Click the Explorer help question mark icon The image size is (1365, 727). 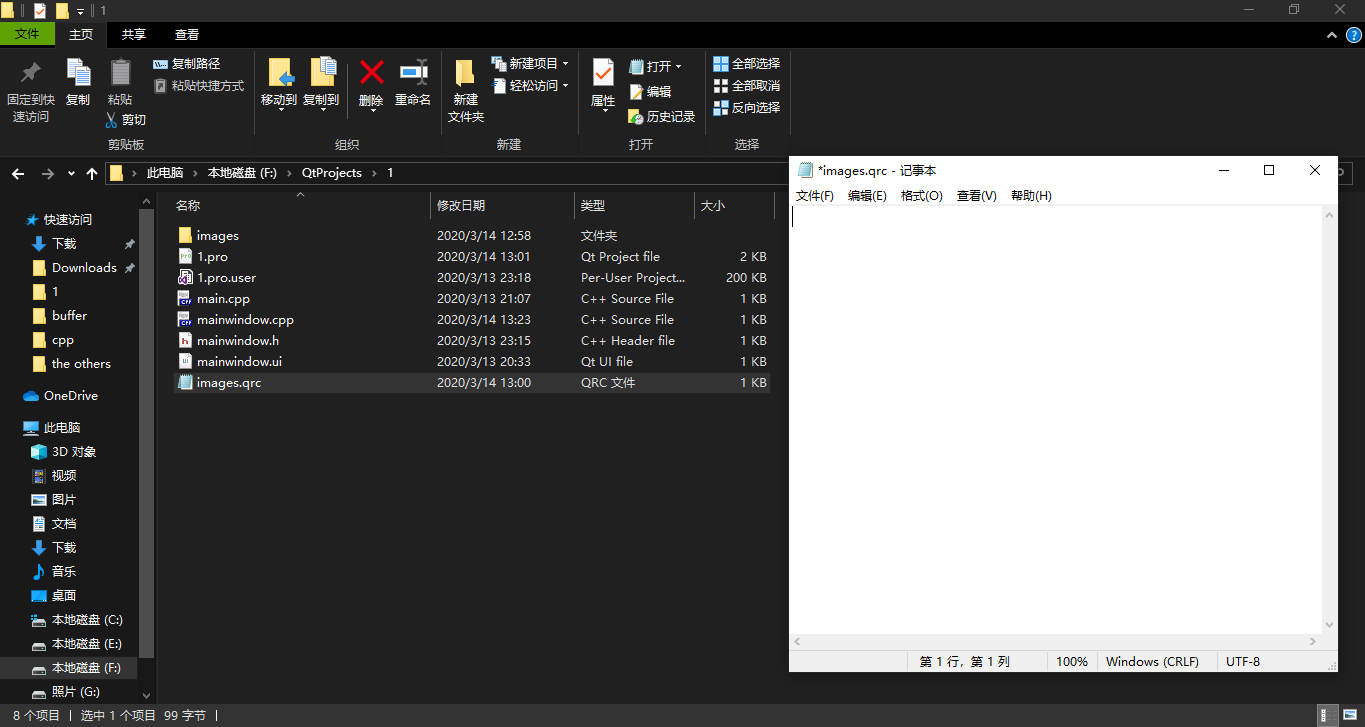tap(1353, 34)
